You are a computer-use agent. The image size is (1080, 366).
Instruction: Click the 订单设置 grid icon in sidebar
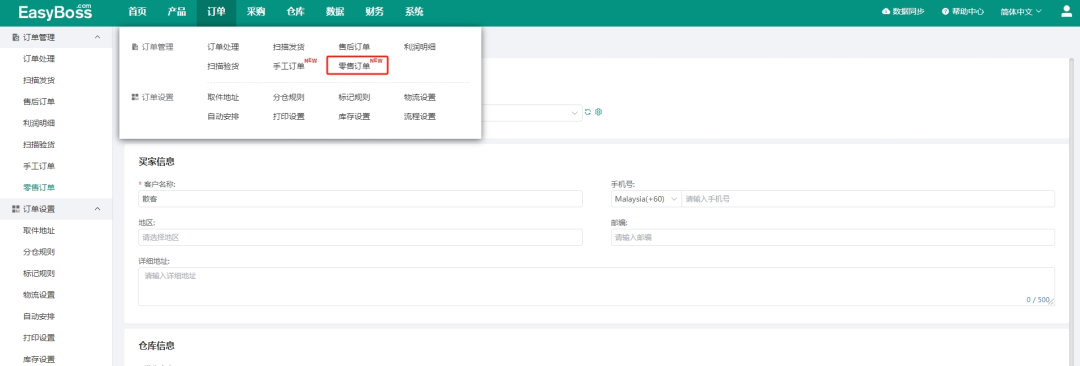(x=16, y=209)
